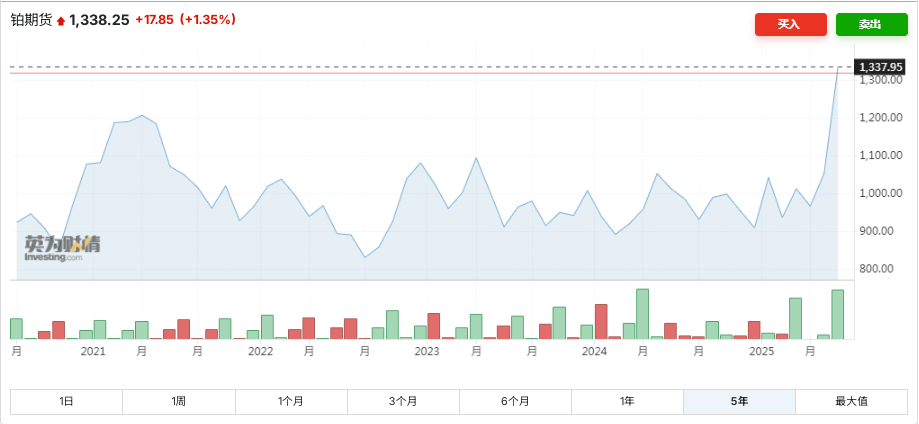
Task: Click the Investing.com watermark logo
Action: pos(62,248)
